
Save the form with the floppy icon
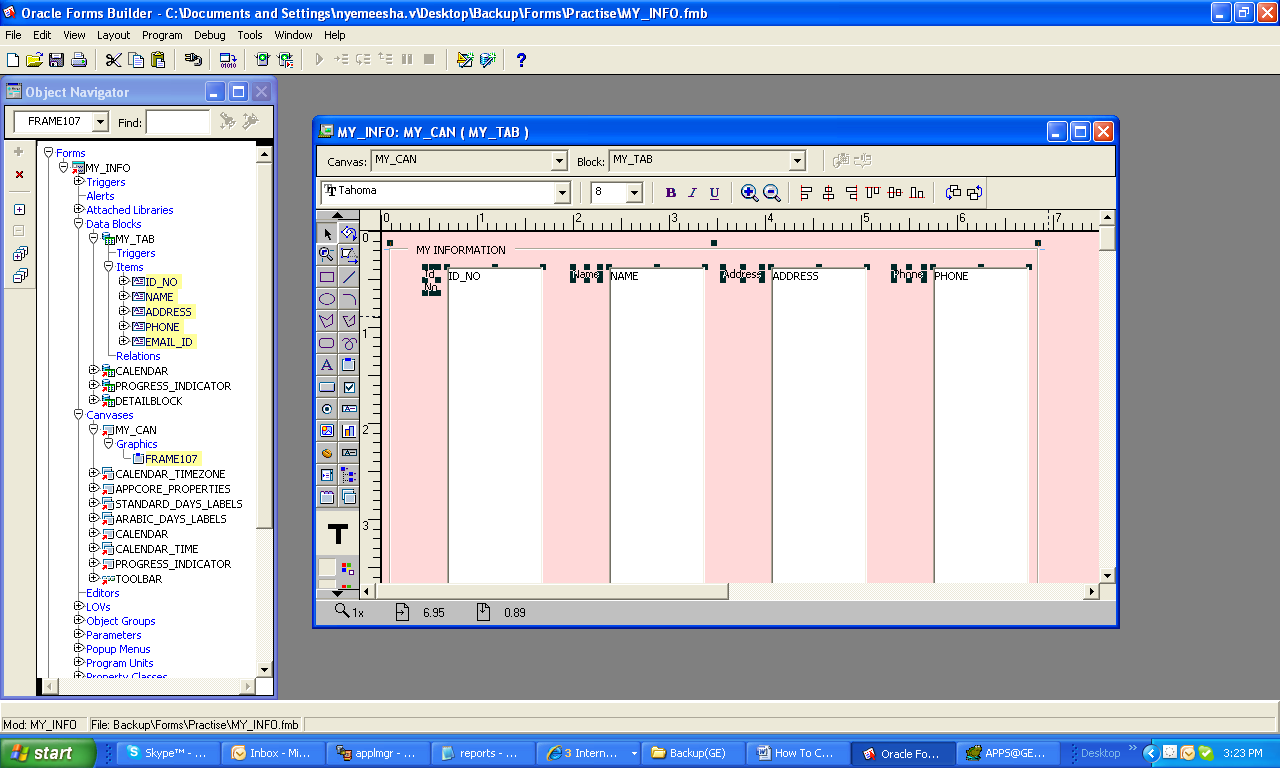(x=56, y=60)
